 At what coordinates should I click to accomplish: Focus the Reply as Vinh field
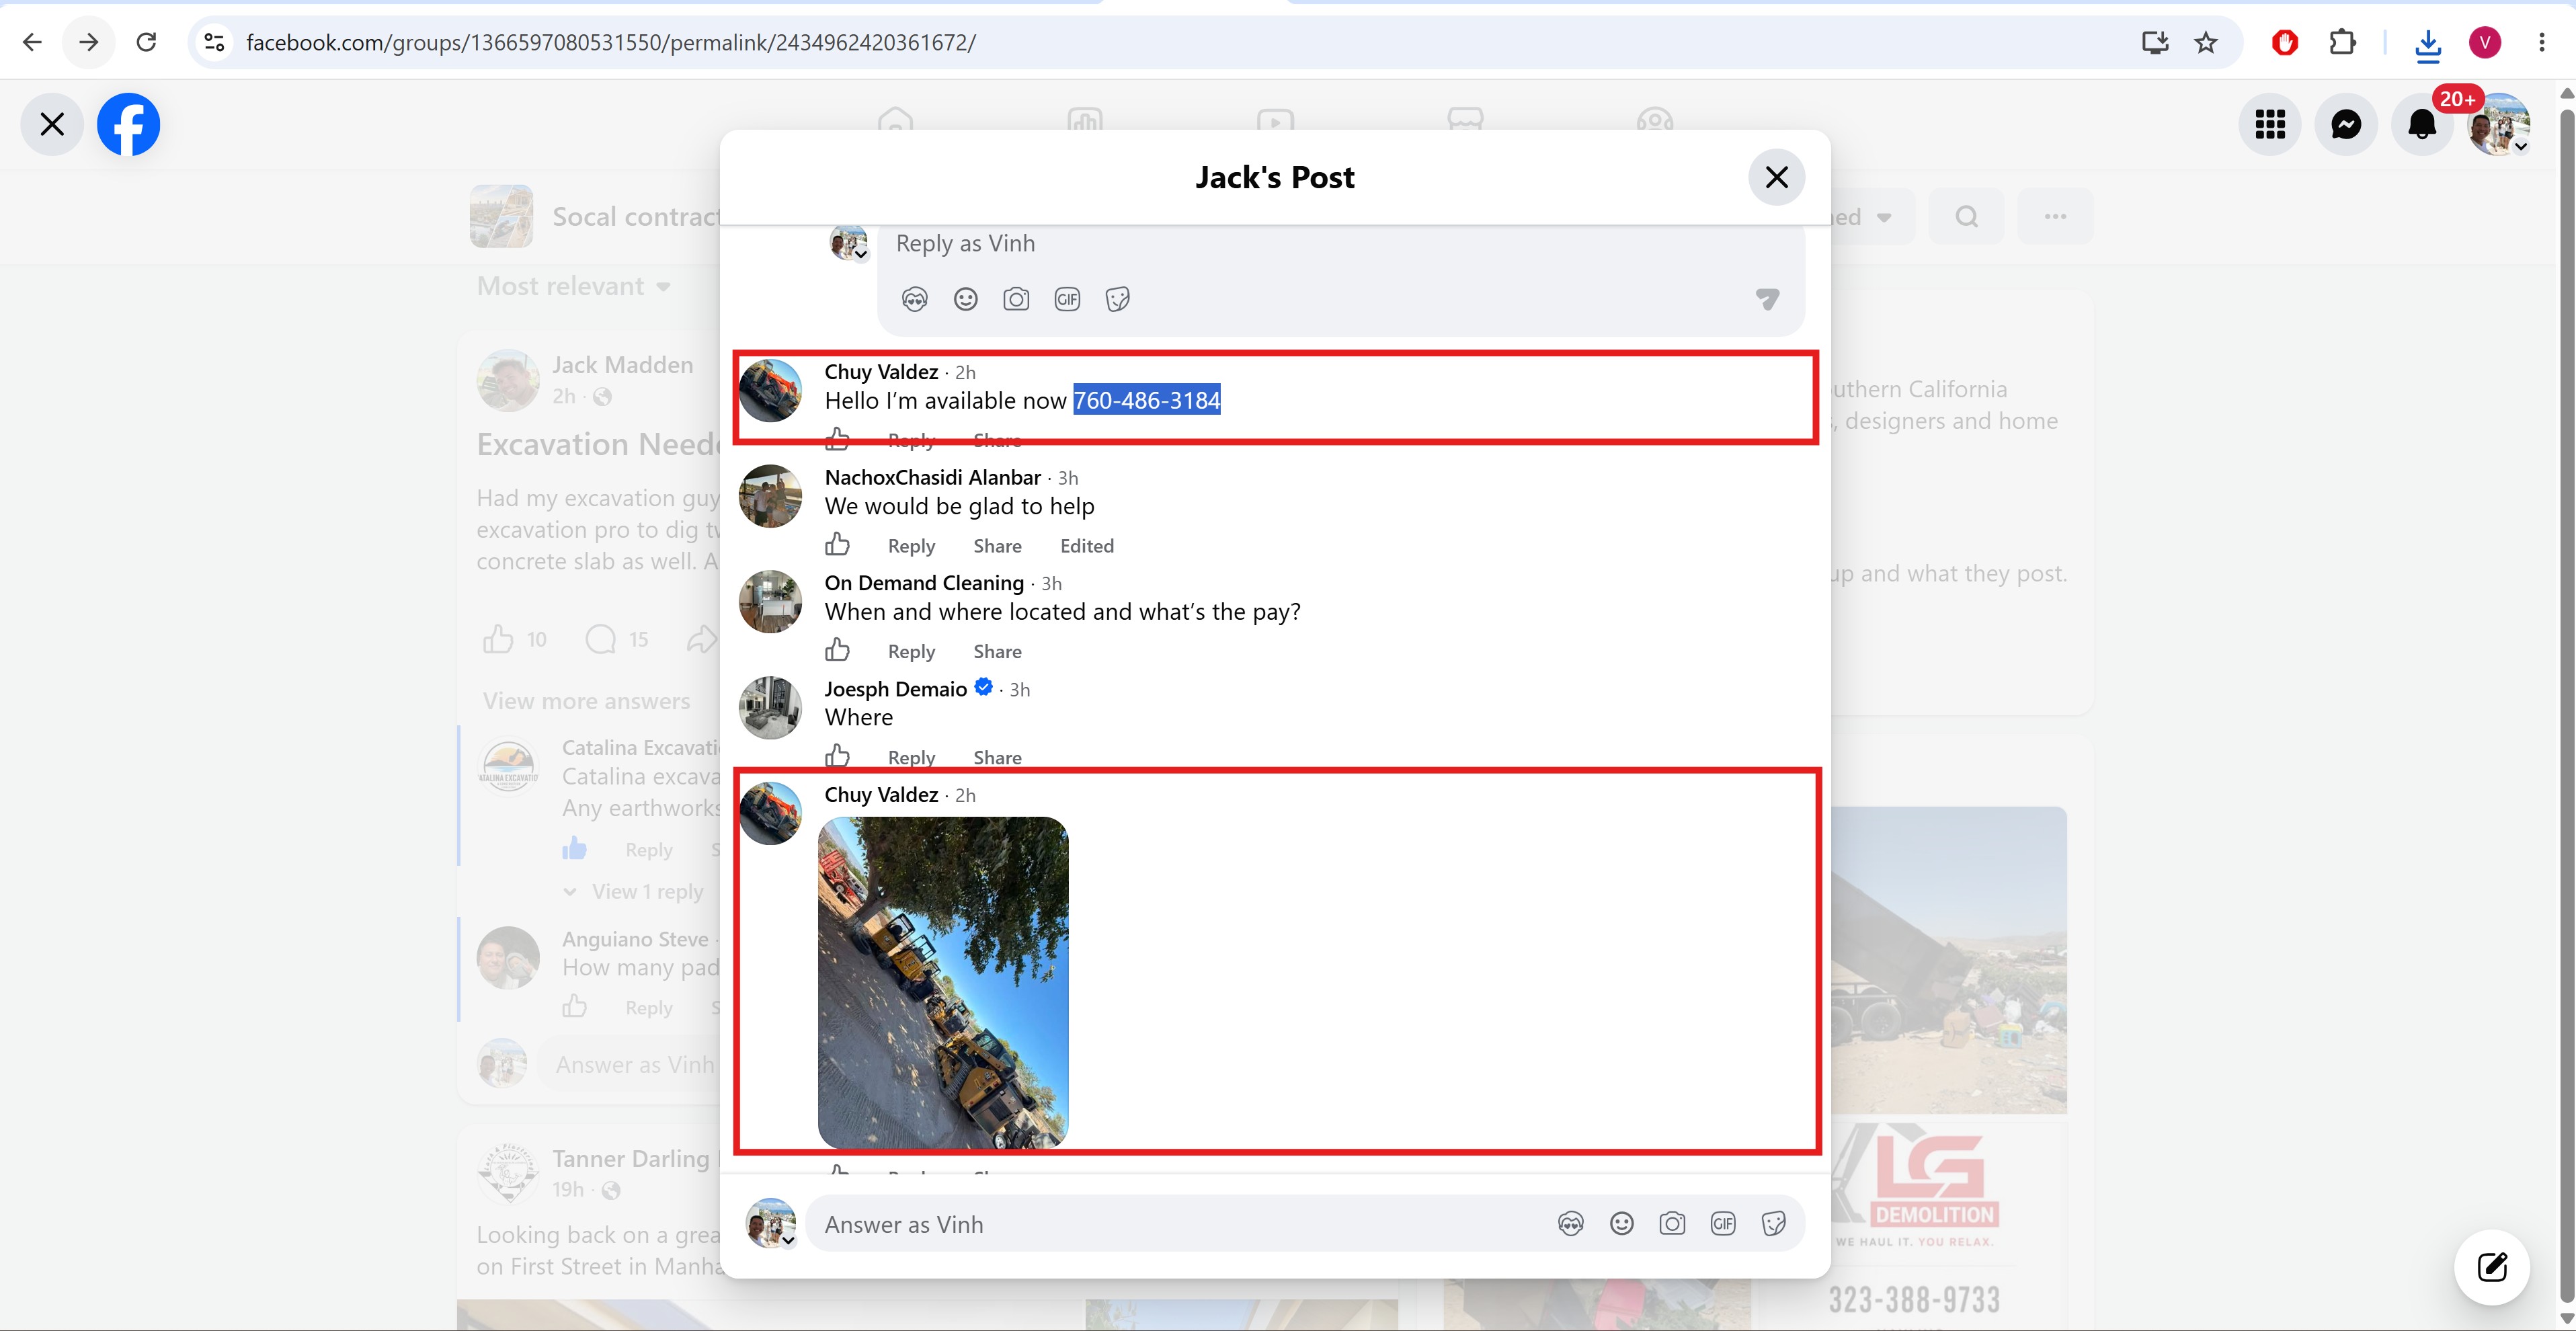(x=1340, y=244)
